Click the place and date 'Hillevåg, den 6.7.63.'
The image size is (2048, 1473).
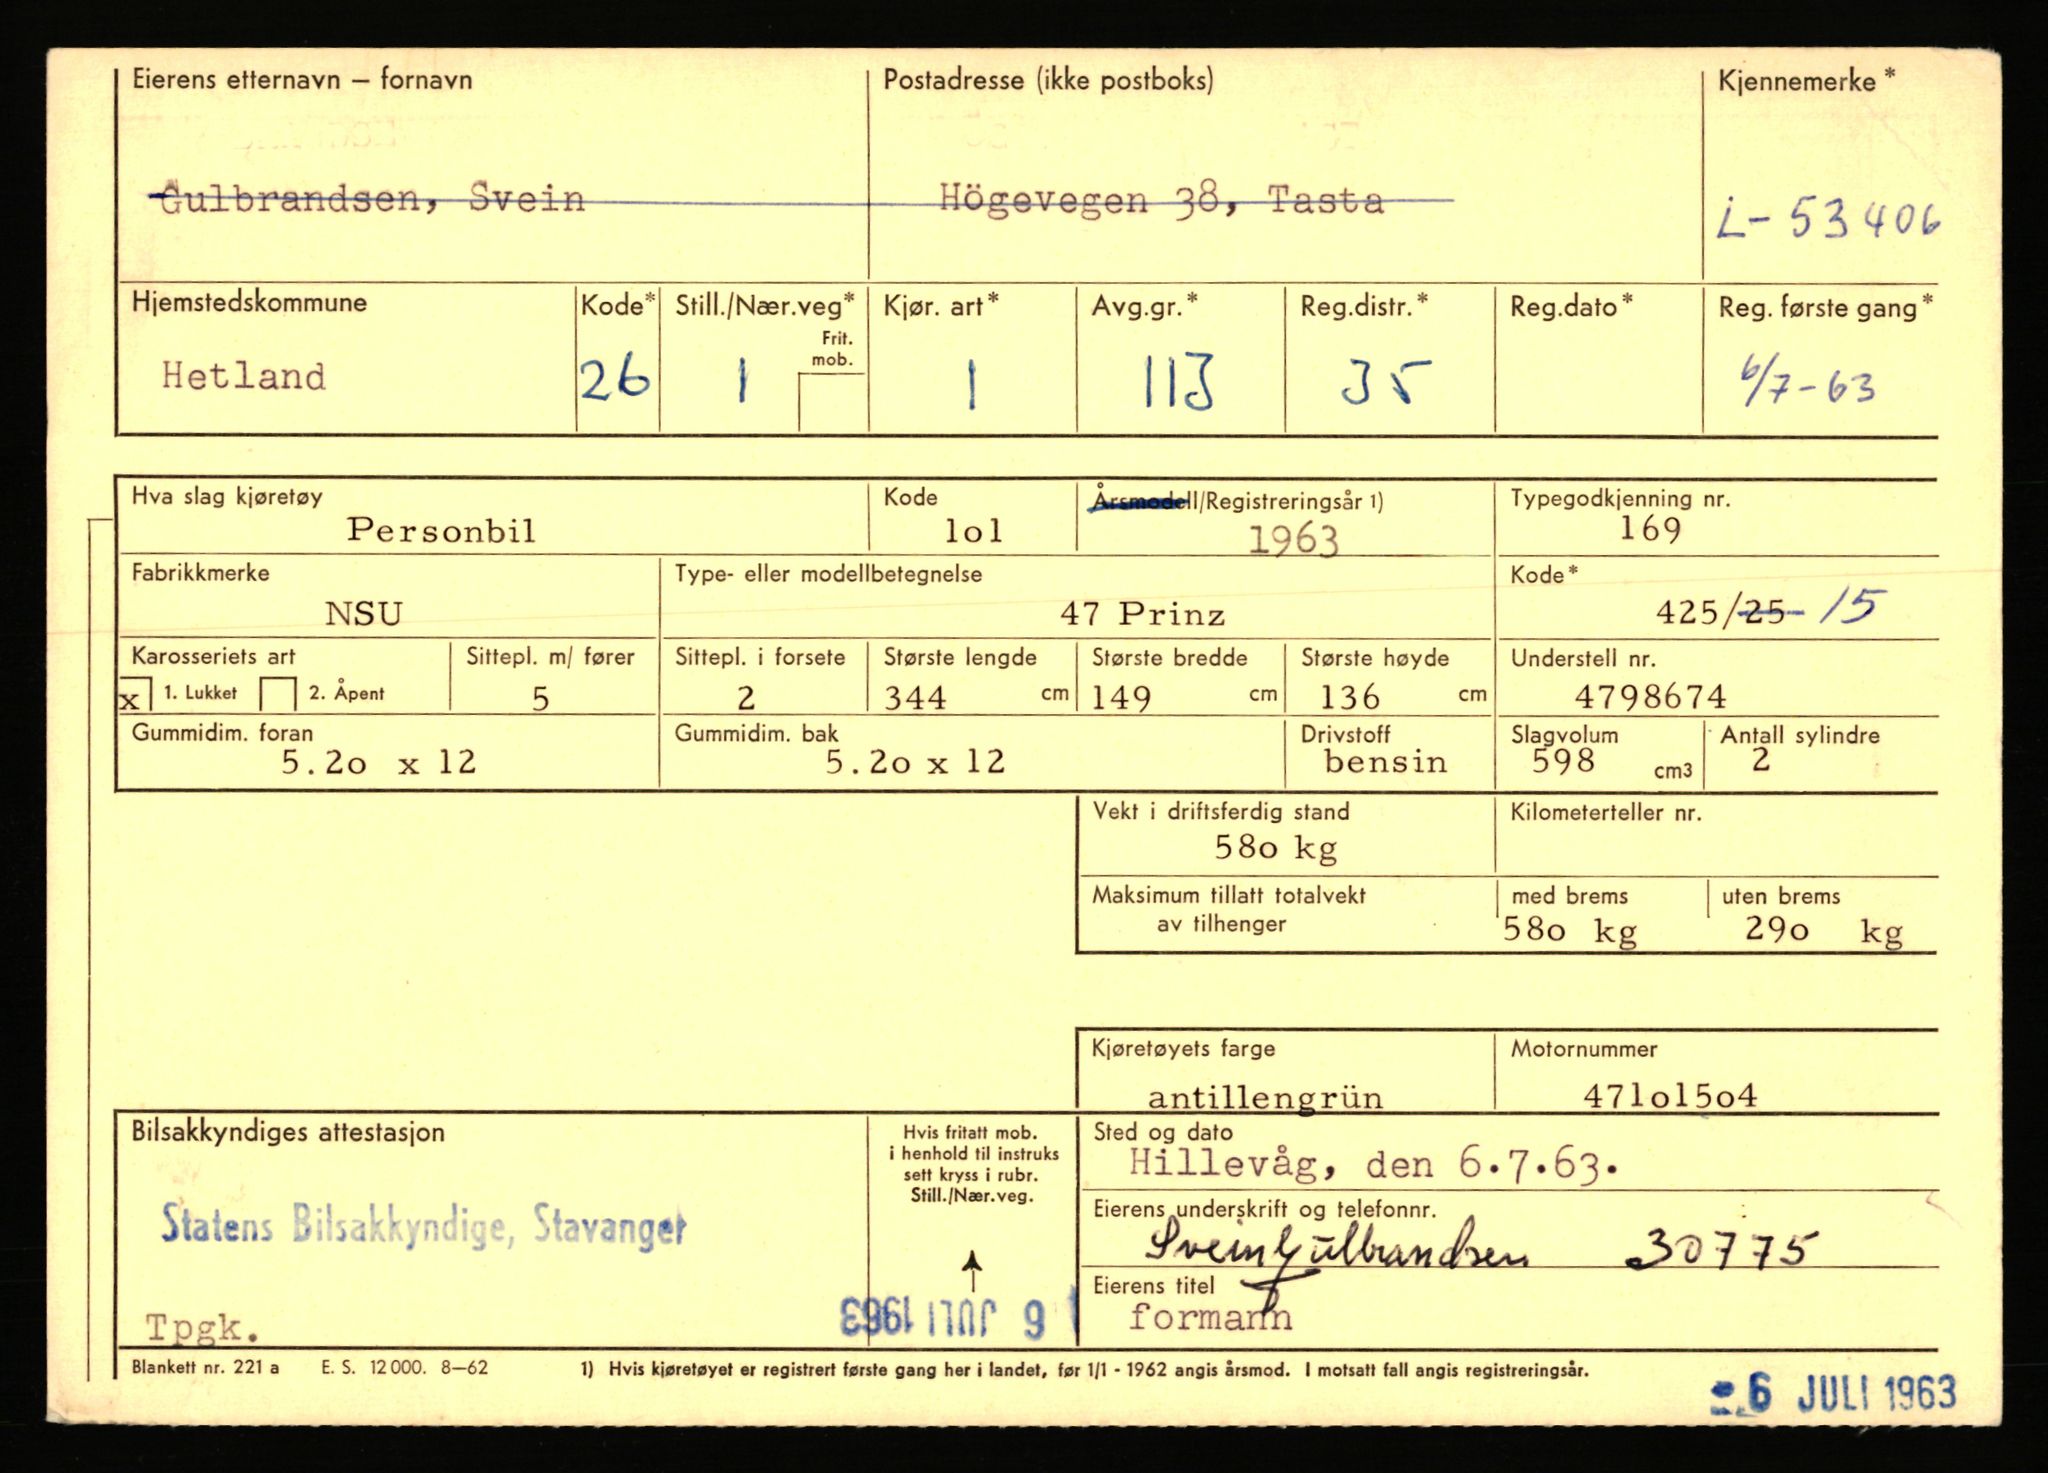coord(1373,1164)
